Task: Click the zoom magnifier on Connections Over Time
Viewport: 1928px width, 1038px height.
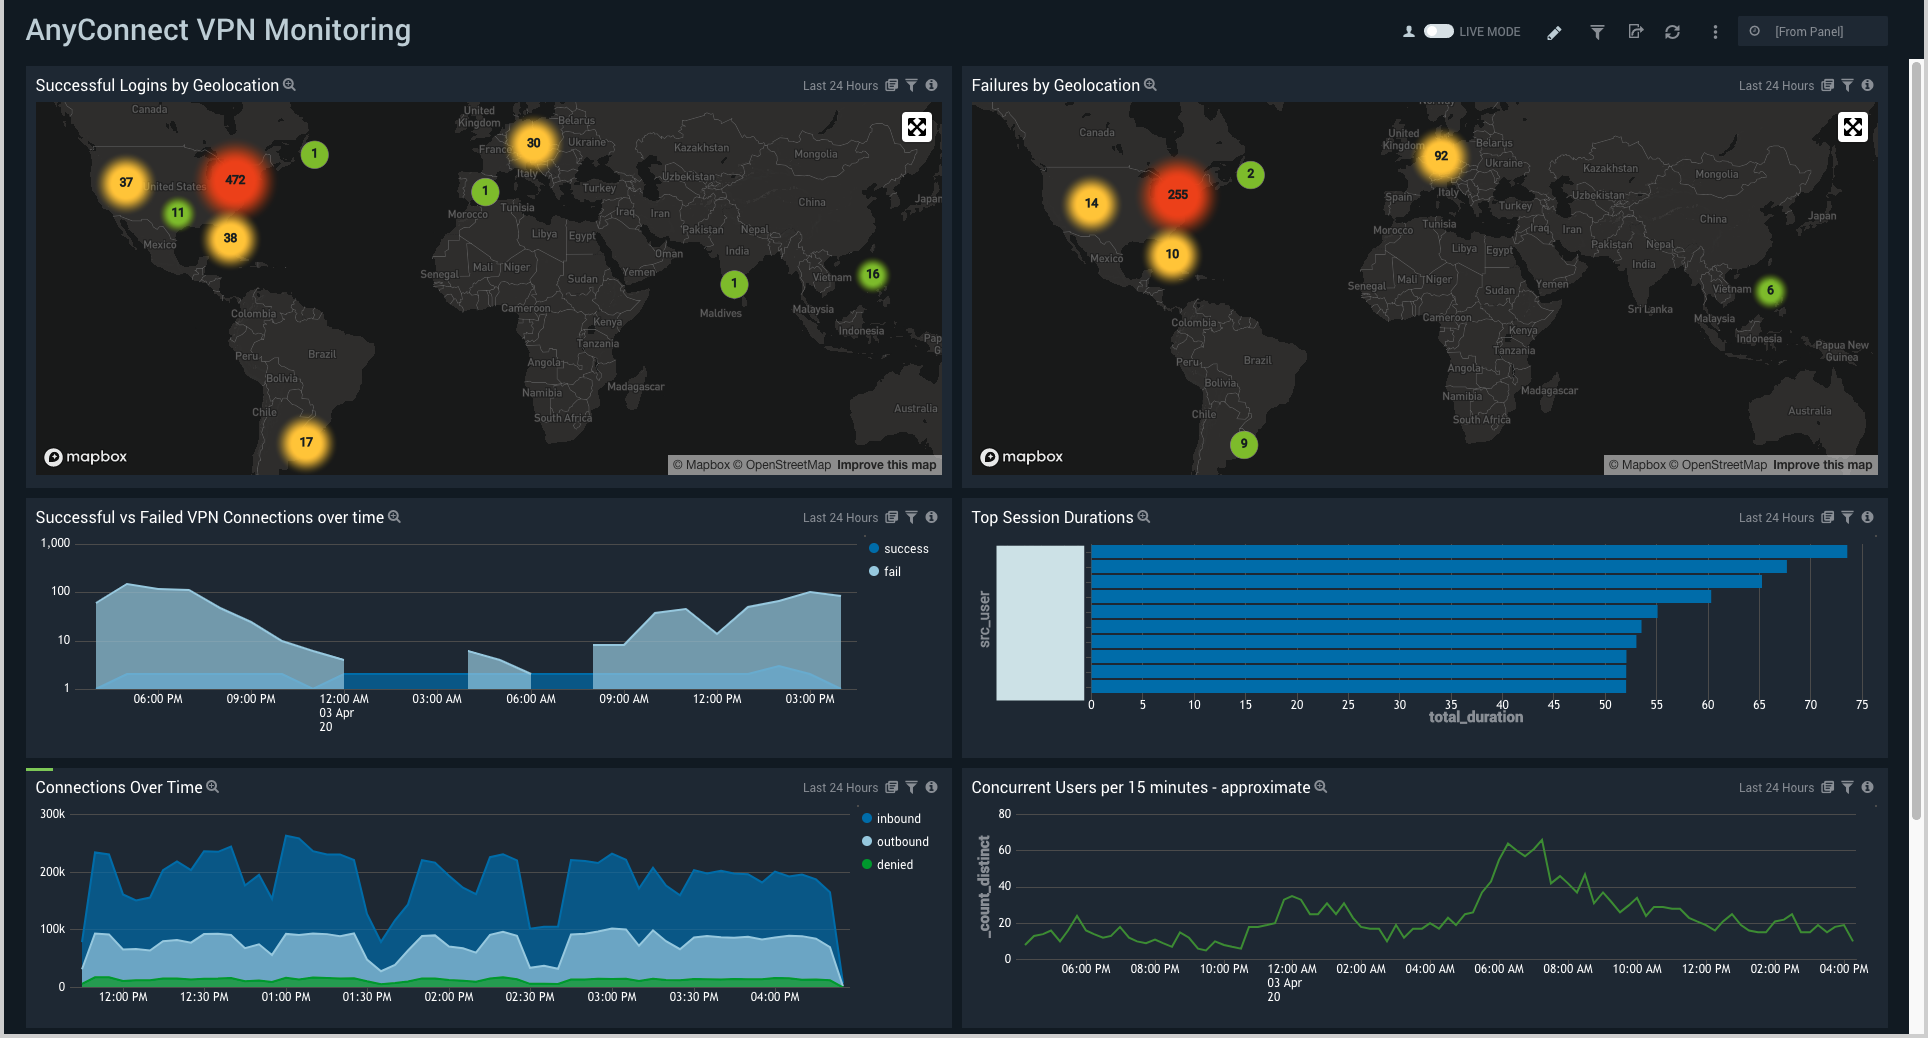Action: coord(212,787)
